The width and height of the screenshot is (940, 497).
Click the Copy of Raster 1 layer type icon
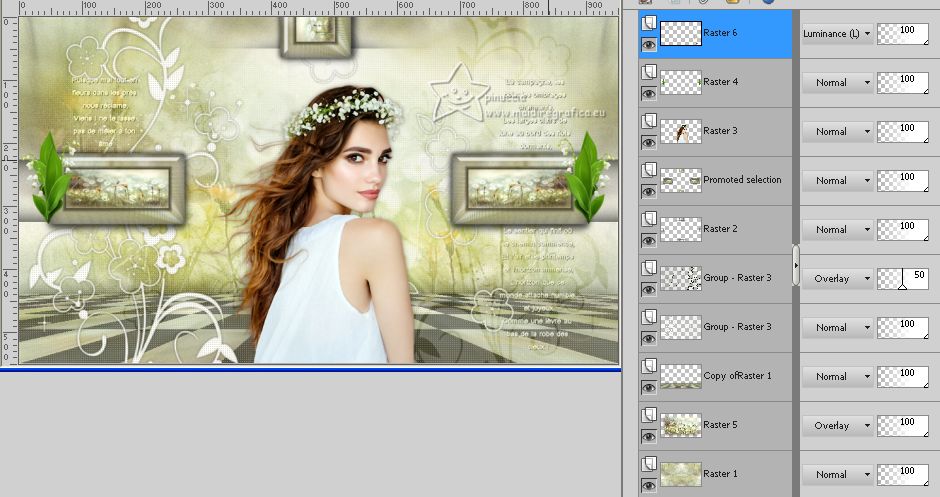coord(648,367)
